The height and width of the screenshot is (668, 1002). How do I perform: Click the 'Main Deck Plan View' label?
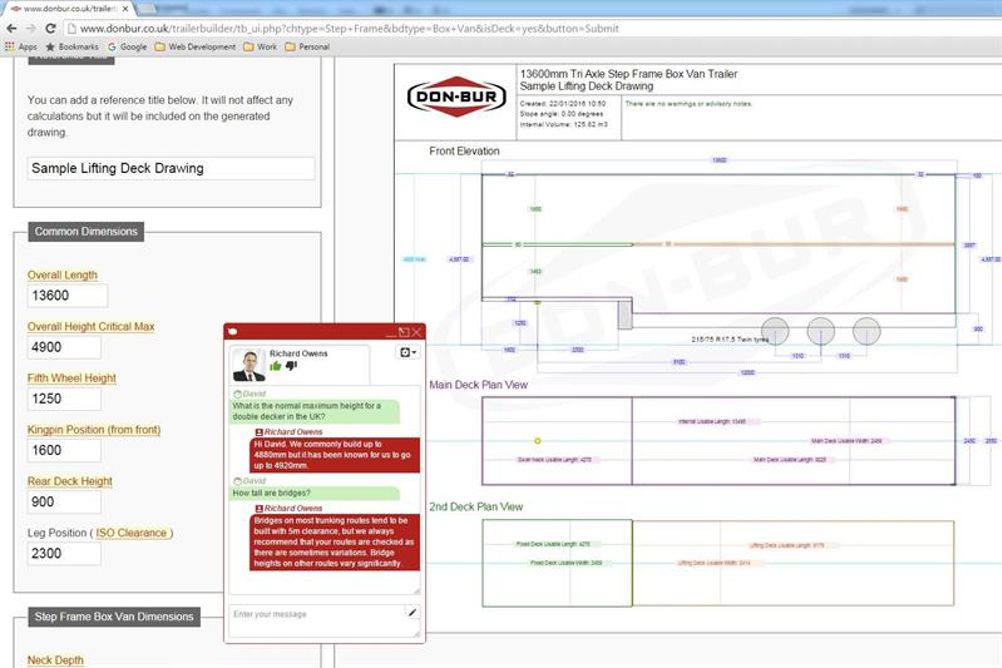(x=479, y=385)
